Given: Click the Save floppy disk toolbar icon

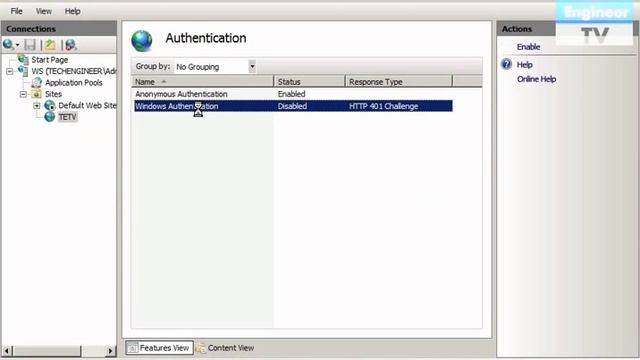Looking at the screenshot, I should (30, 44).
